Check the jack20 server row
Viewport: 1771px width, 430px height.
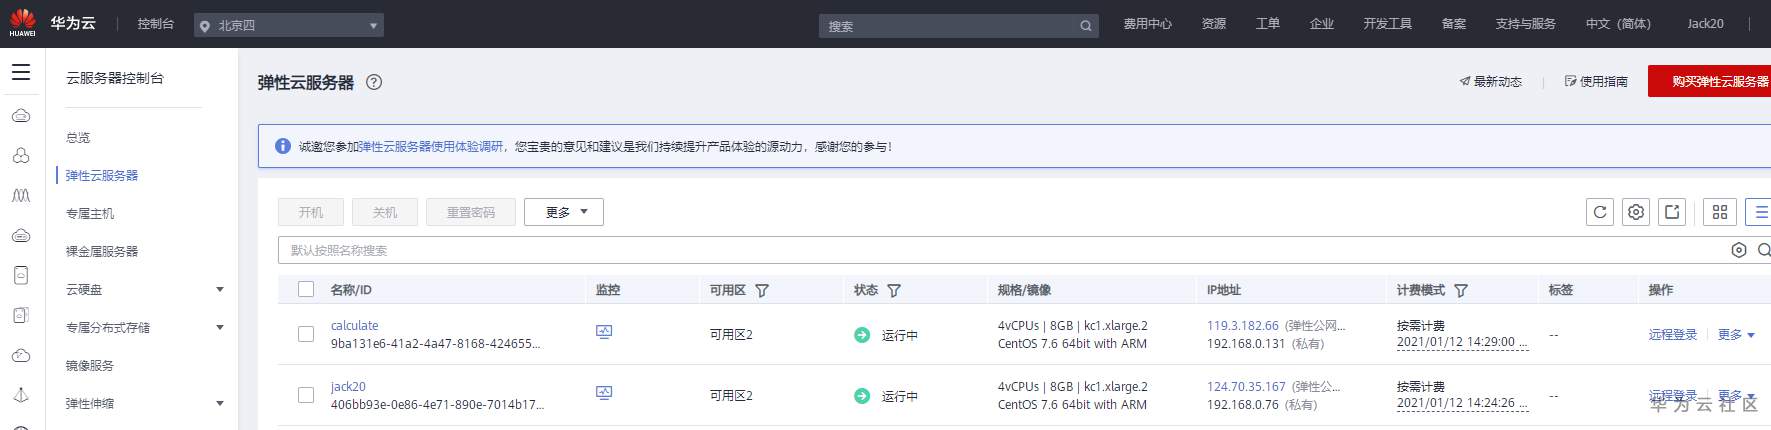[306, 395]
